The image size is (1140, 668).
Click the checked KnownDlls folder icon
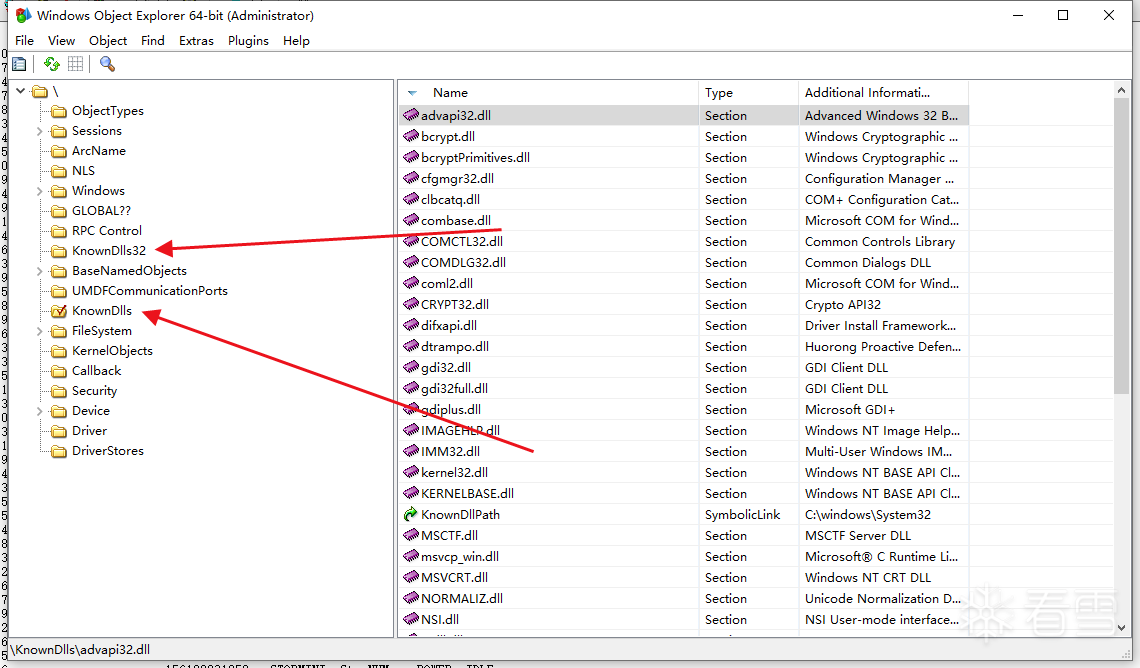(x=59, y=311)
